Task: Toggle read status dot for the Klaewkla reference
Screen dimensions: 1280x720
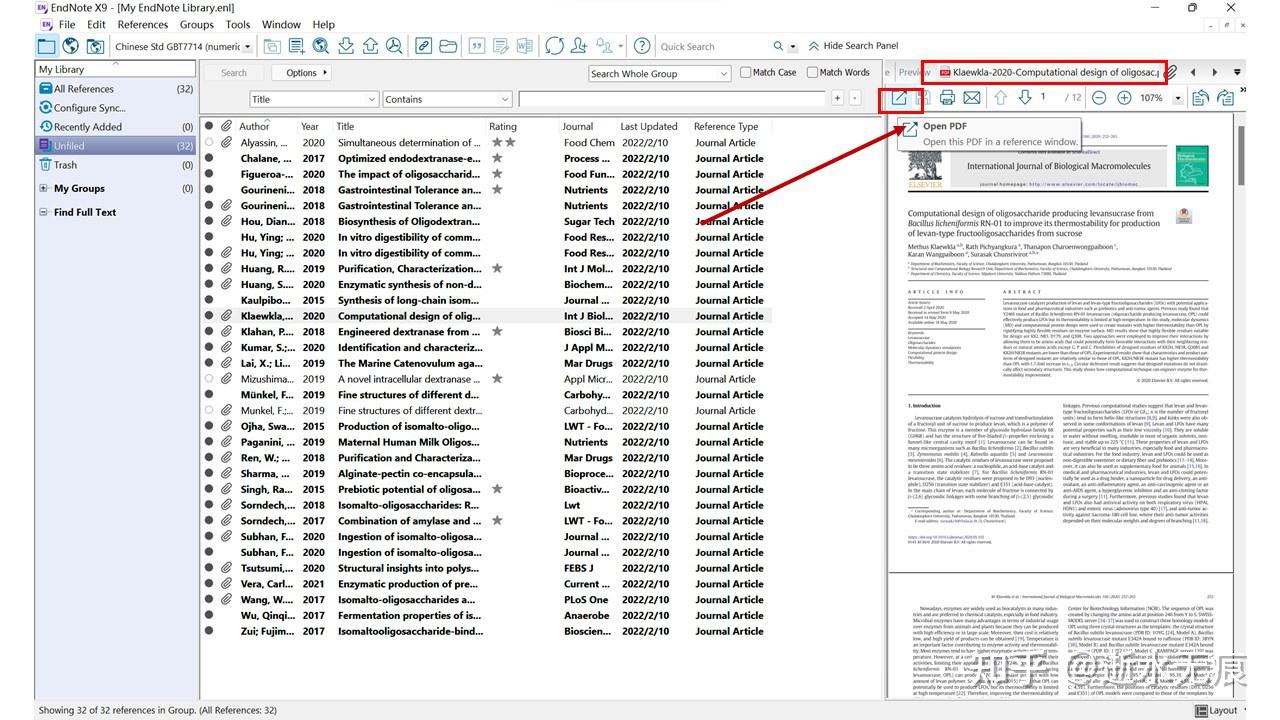Action: (x=208, y=315)
